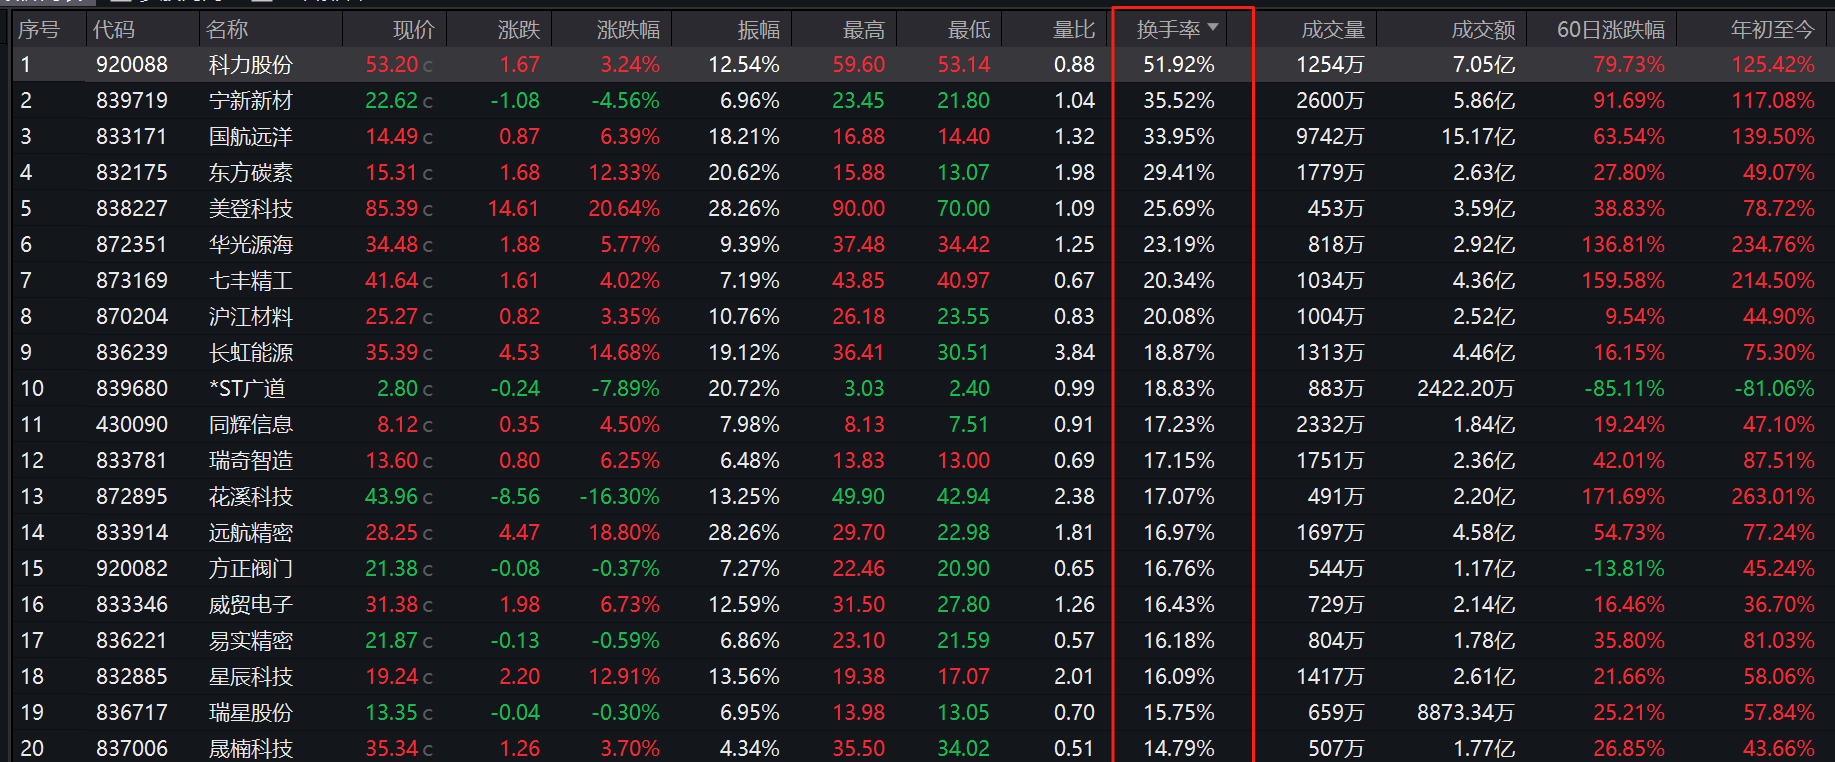Select stock 美登科技 name
This screenshot has width=1835, height=762.
coord(251,209)
